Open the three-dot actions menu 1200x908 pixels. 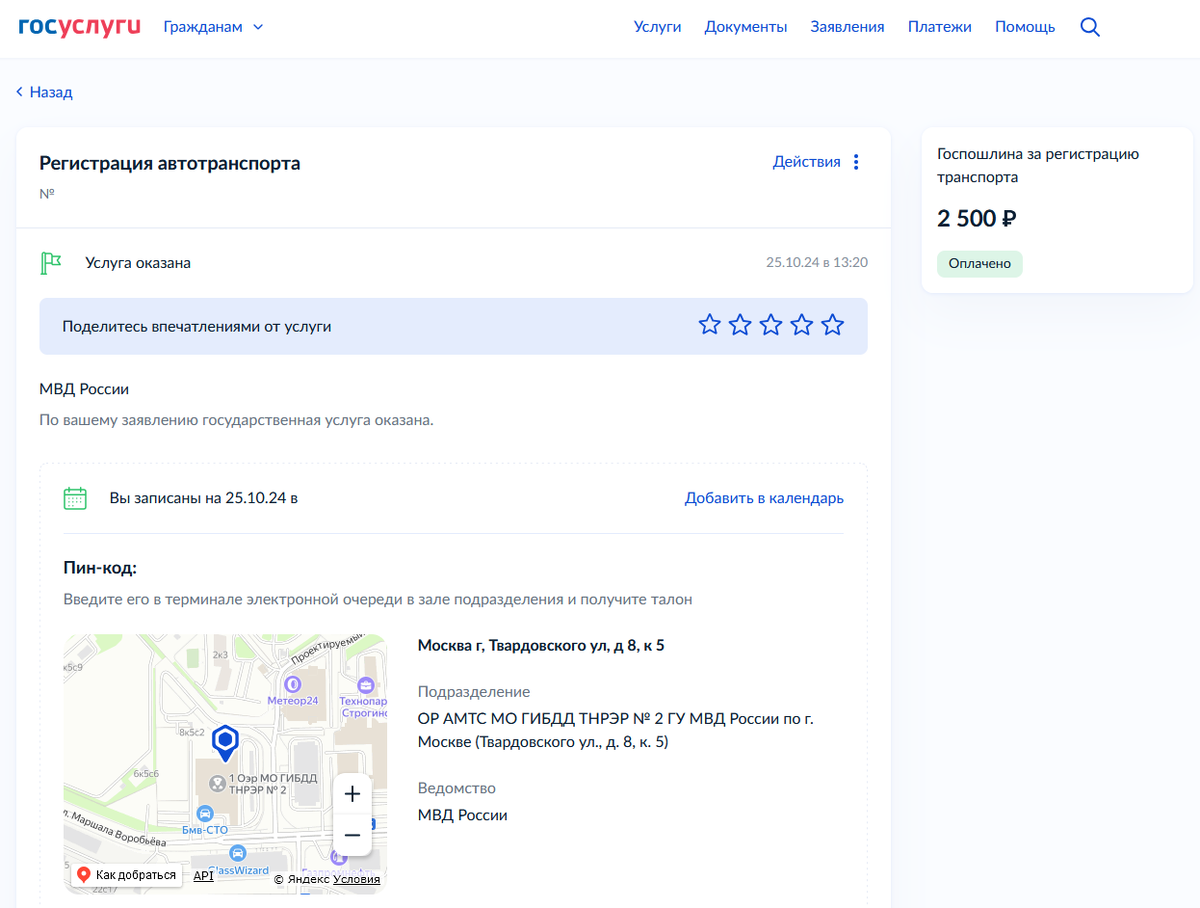[x=856, y=162]
